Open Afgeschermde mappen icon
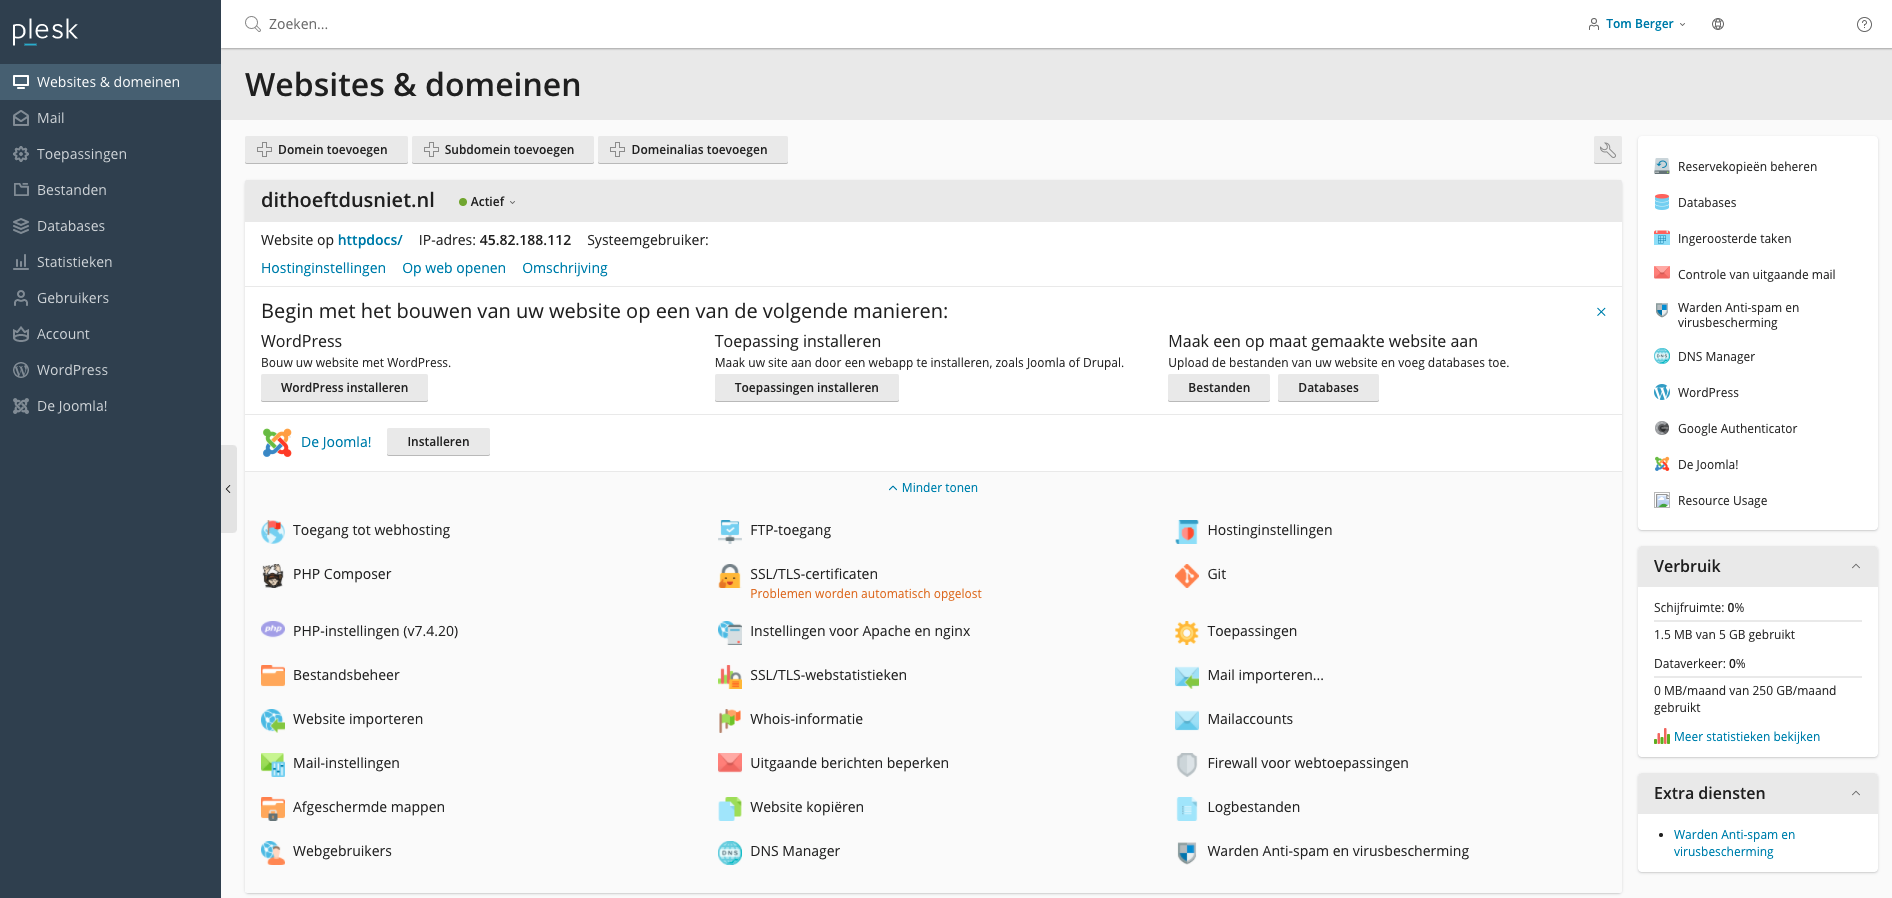This screenshot has height=898, width=1892. [273, 808]
